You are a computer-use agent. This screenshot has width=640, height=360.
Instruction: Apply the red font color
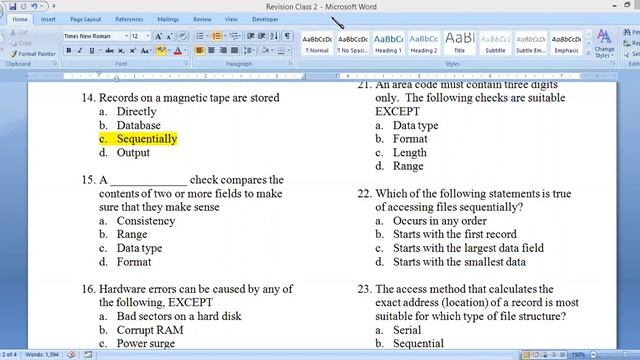[x=178, y=51]
